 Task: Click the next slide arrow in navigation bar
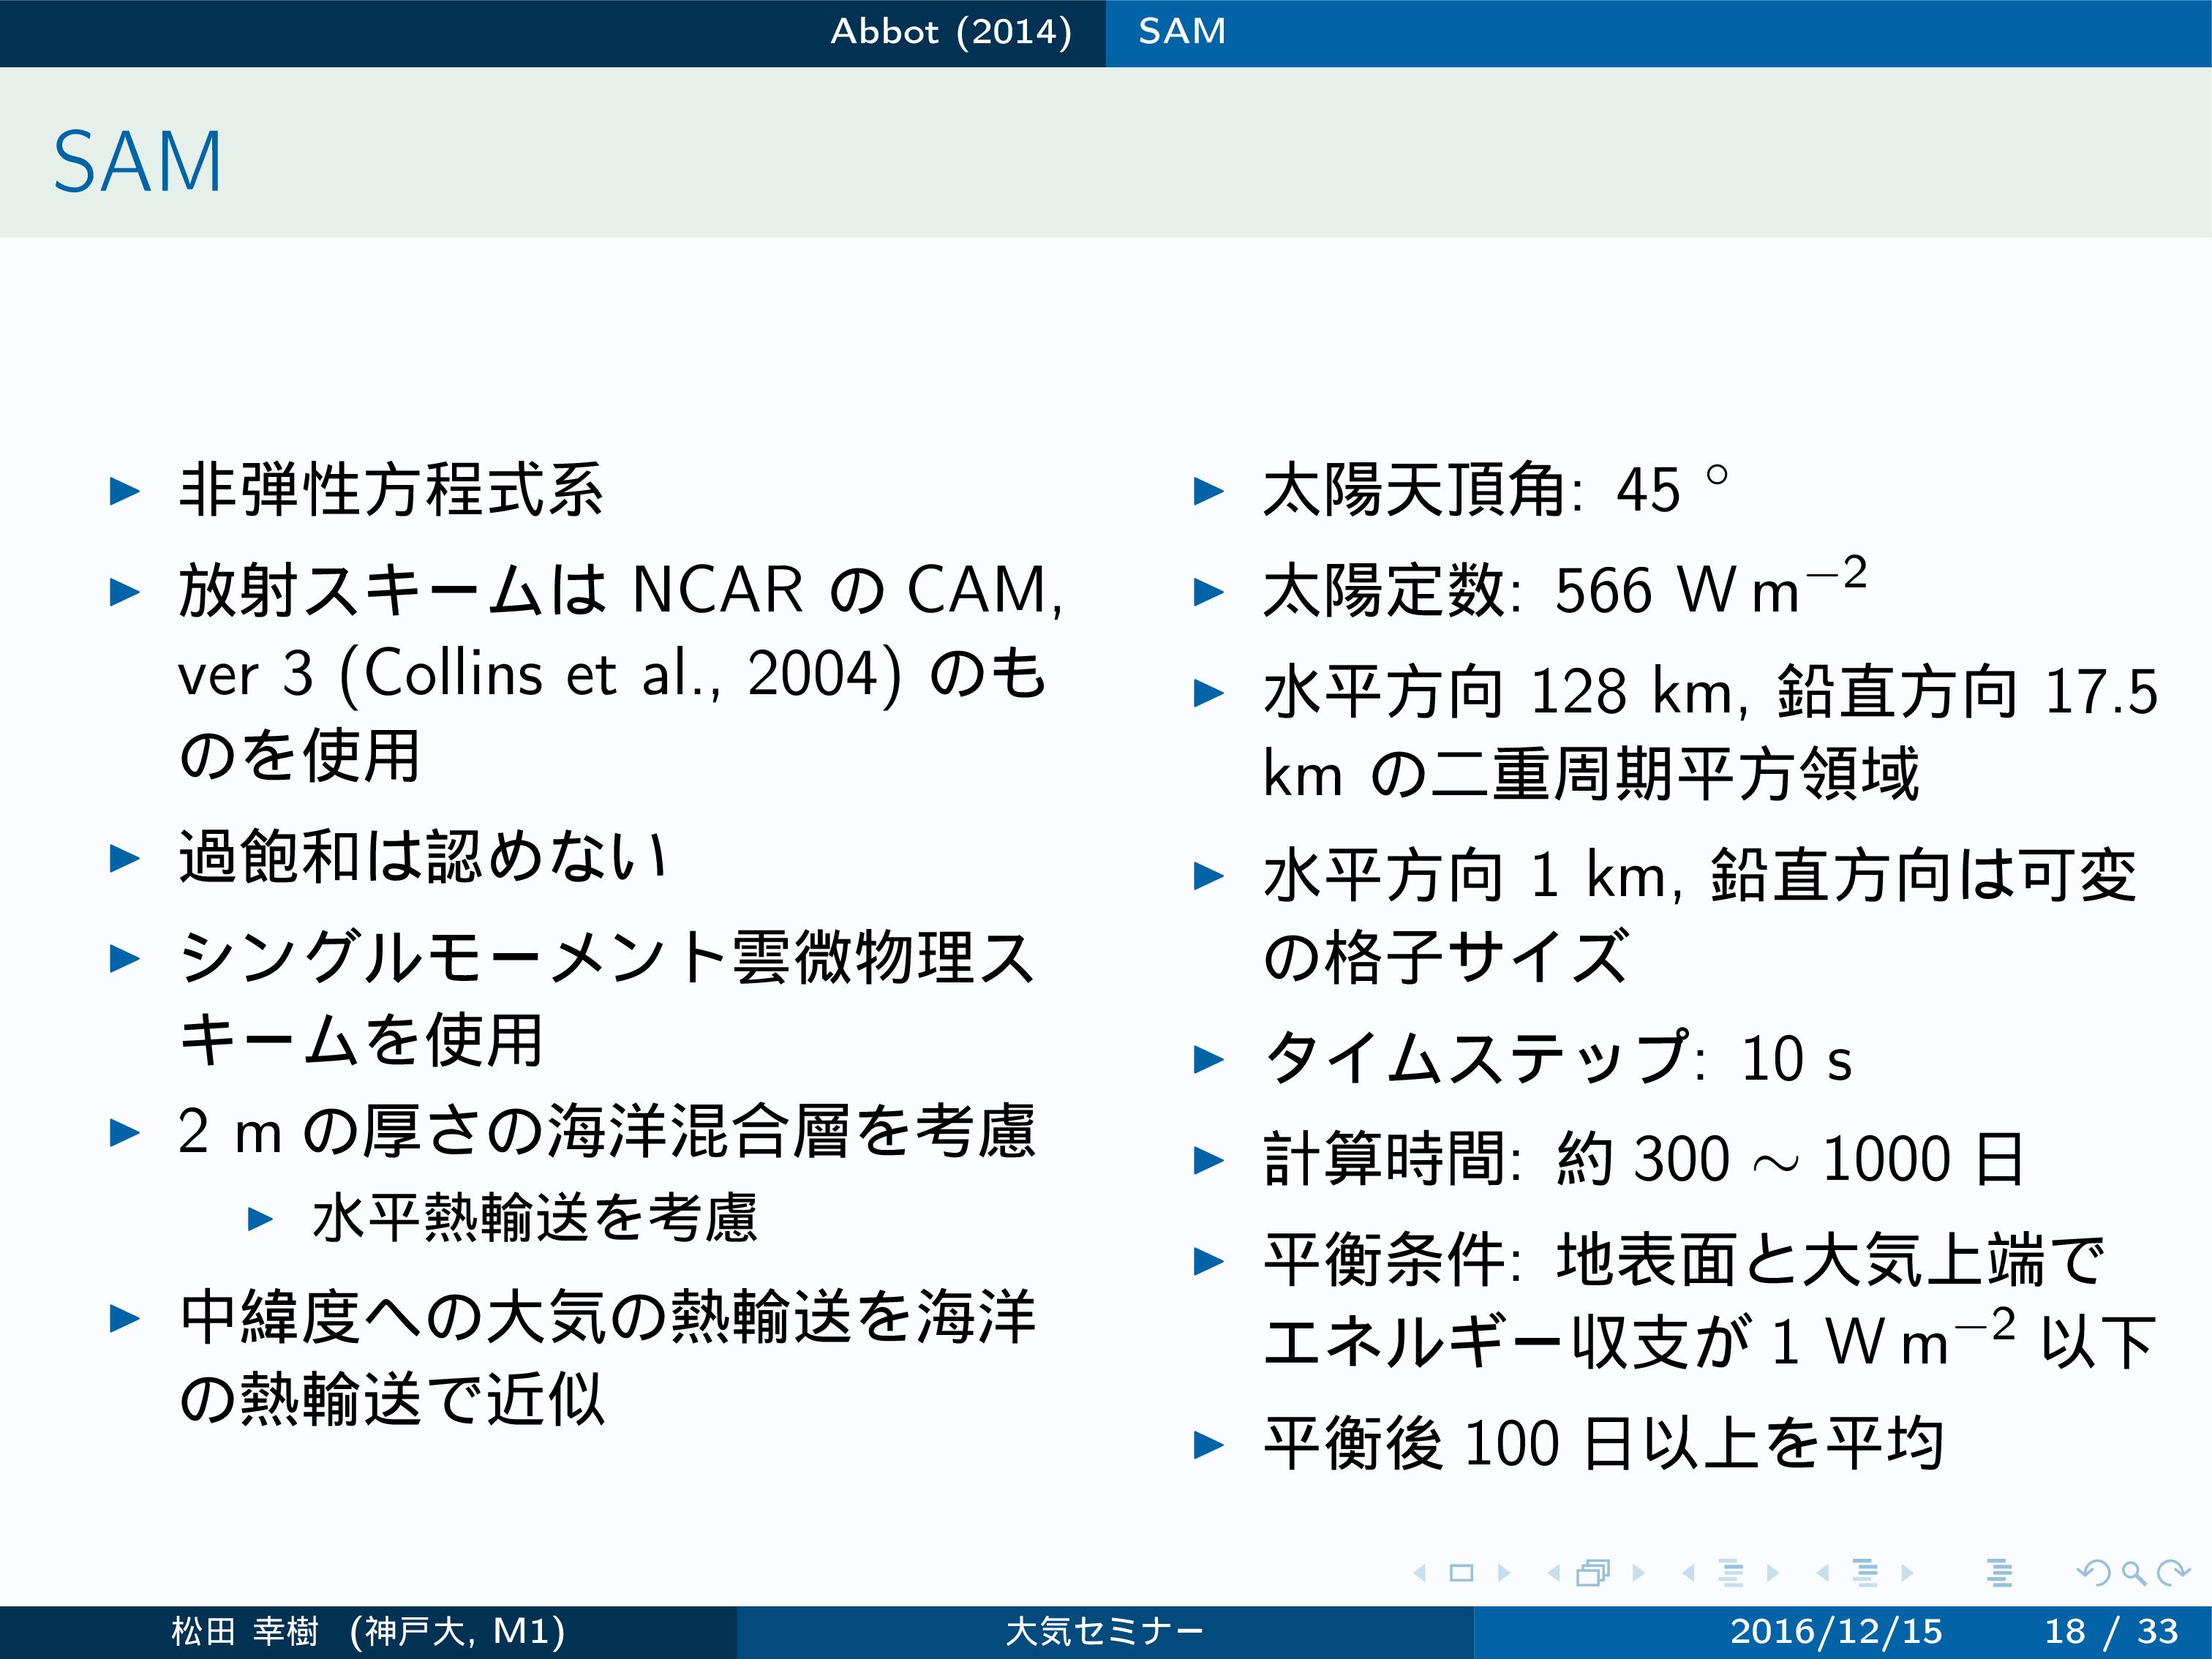coord(1504,1573)
